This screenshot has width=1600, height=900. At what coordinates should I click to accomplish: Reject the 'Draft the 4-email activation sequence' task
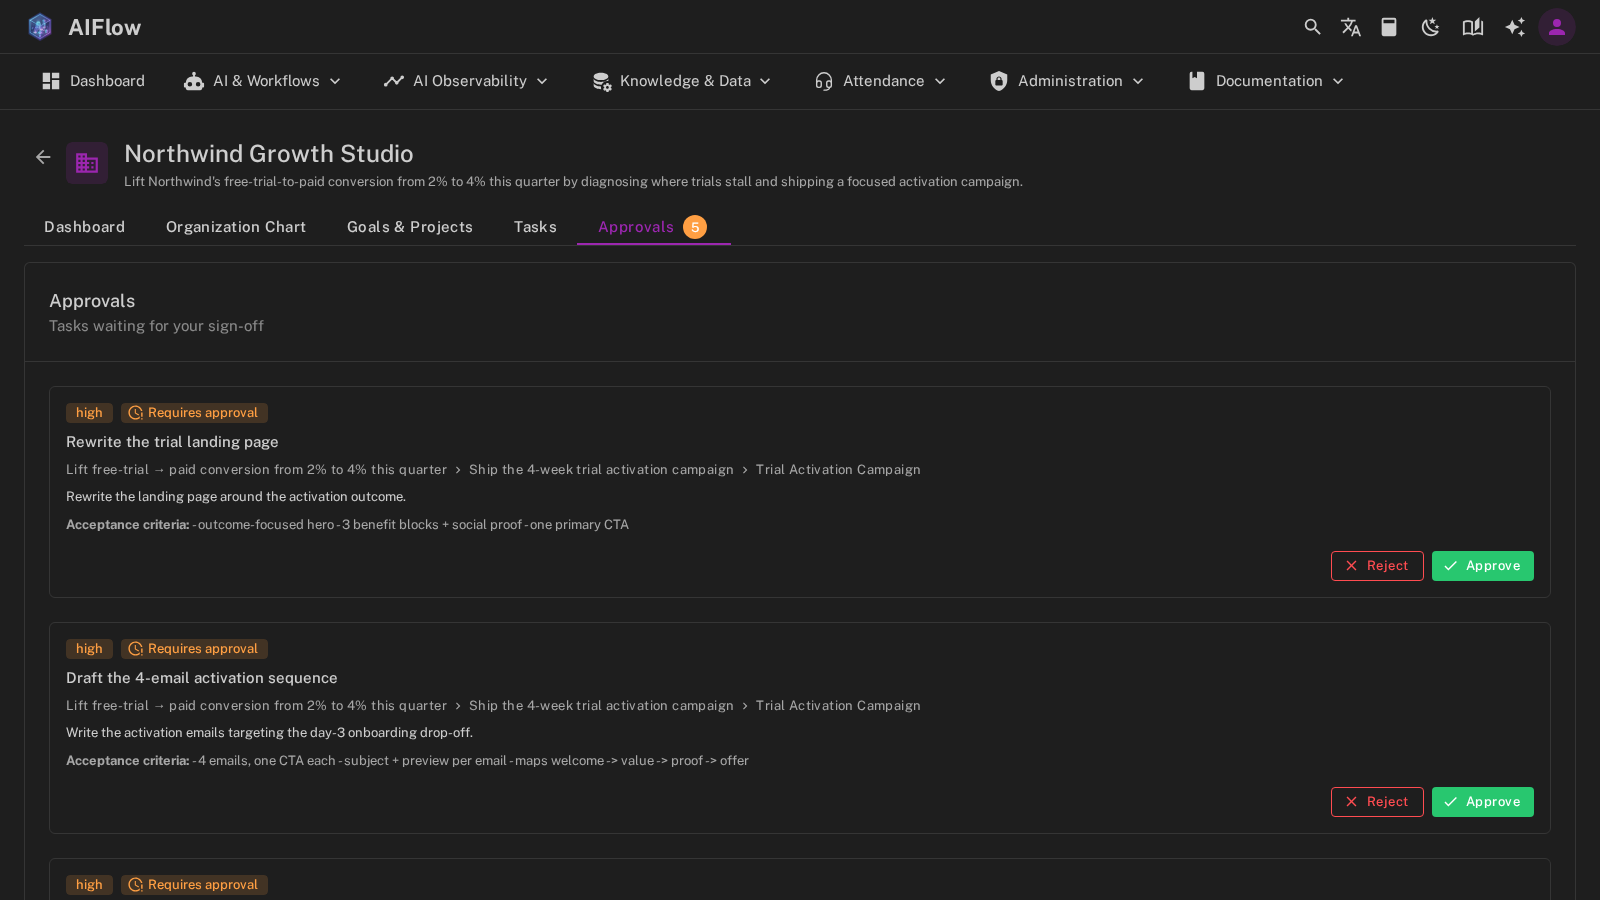(1377, 802)
